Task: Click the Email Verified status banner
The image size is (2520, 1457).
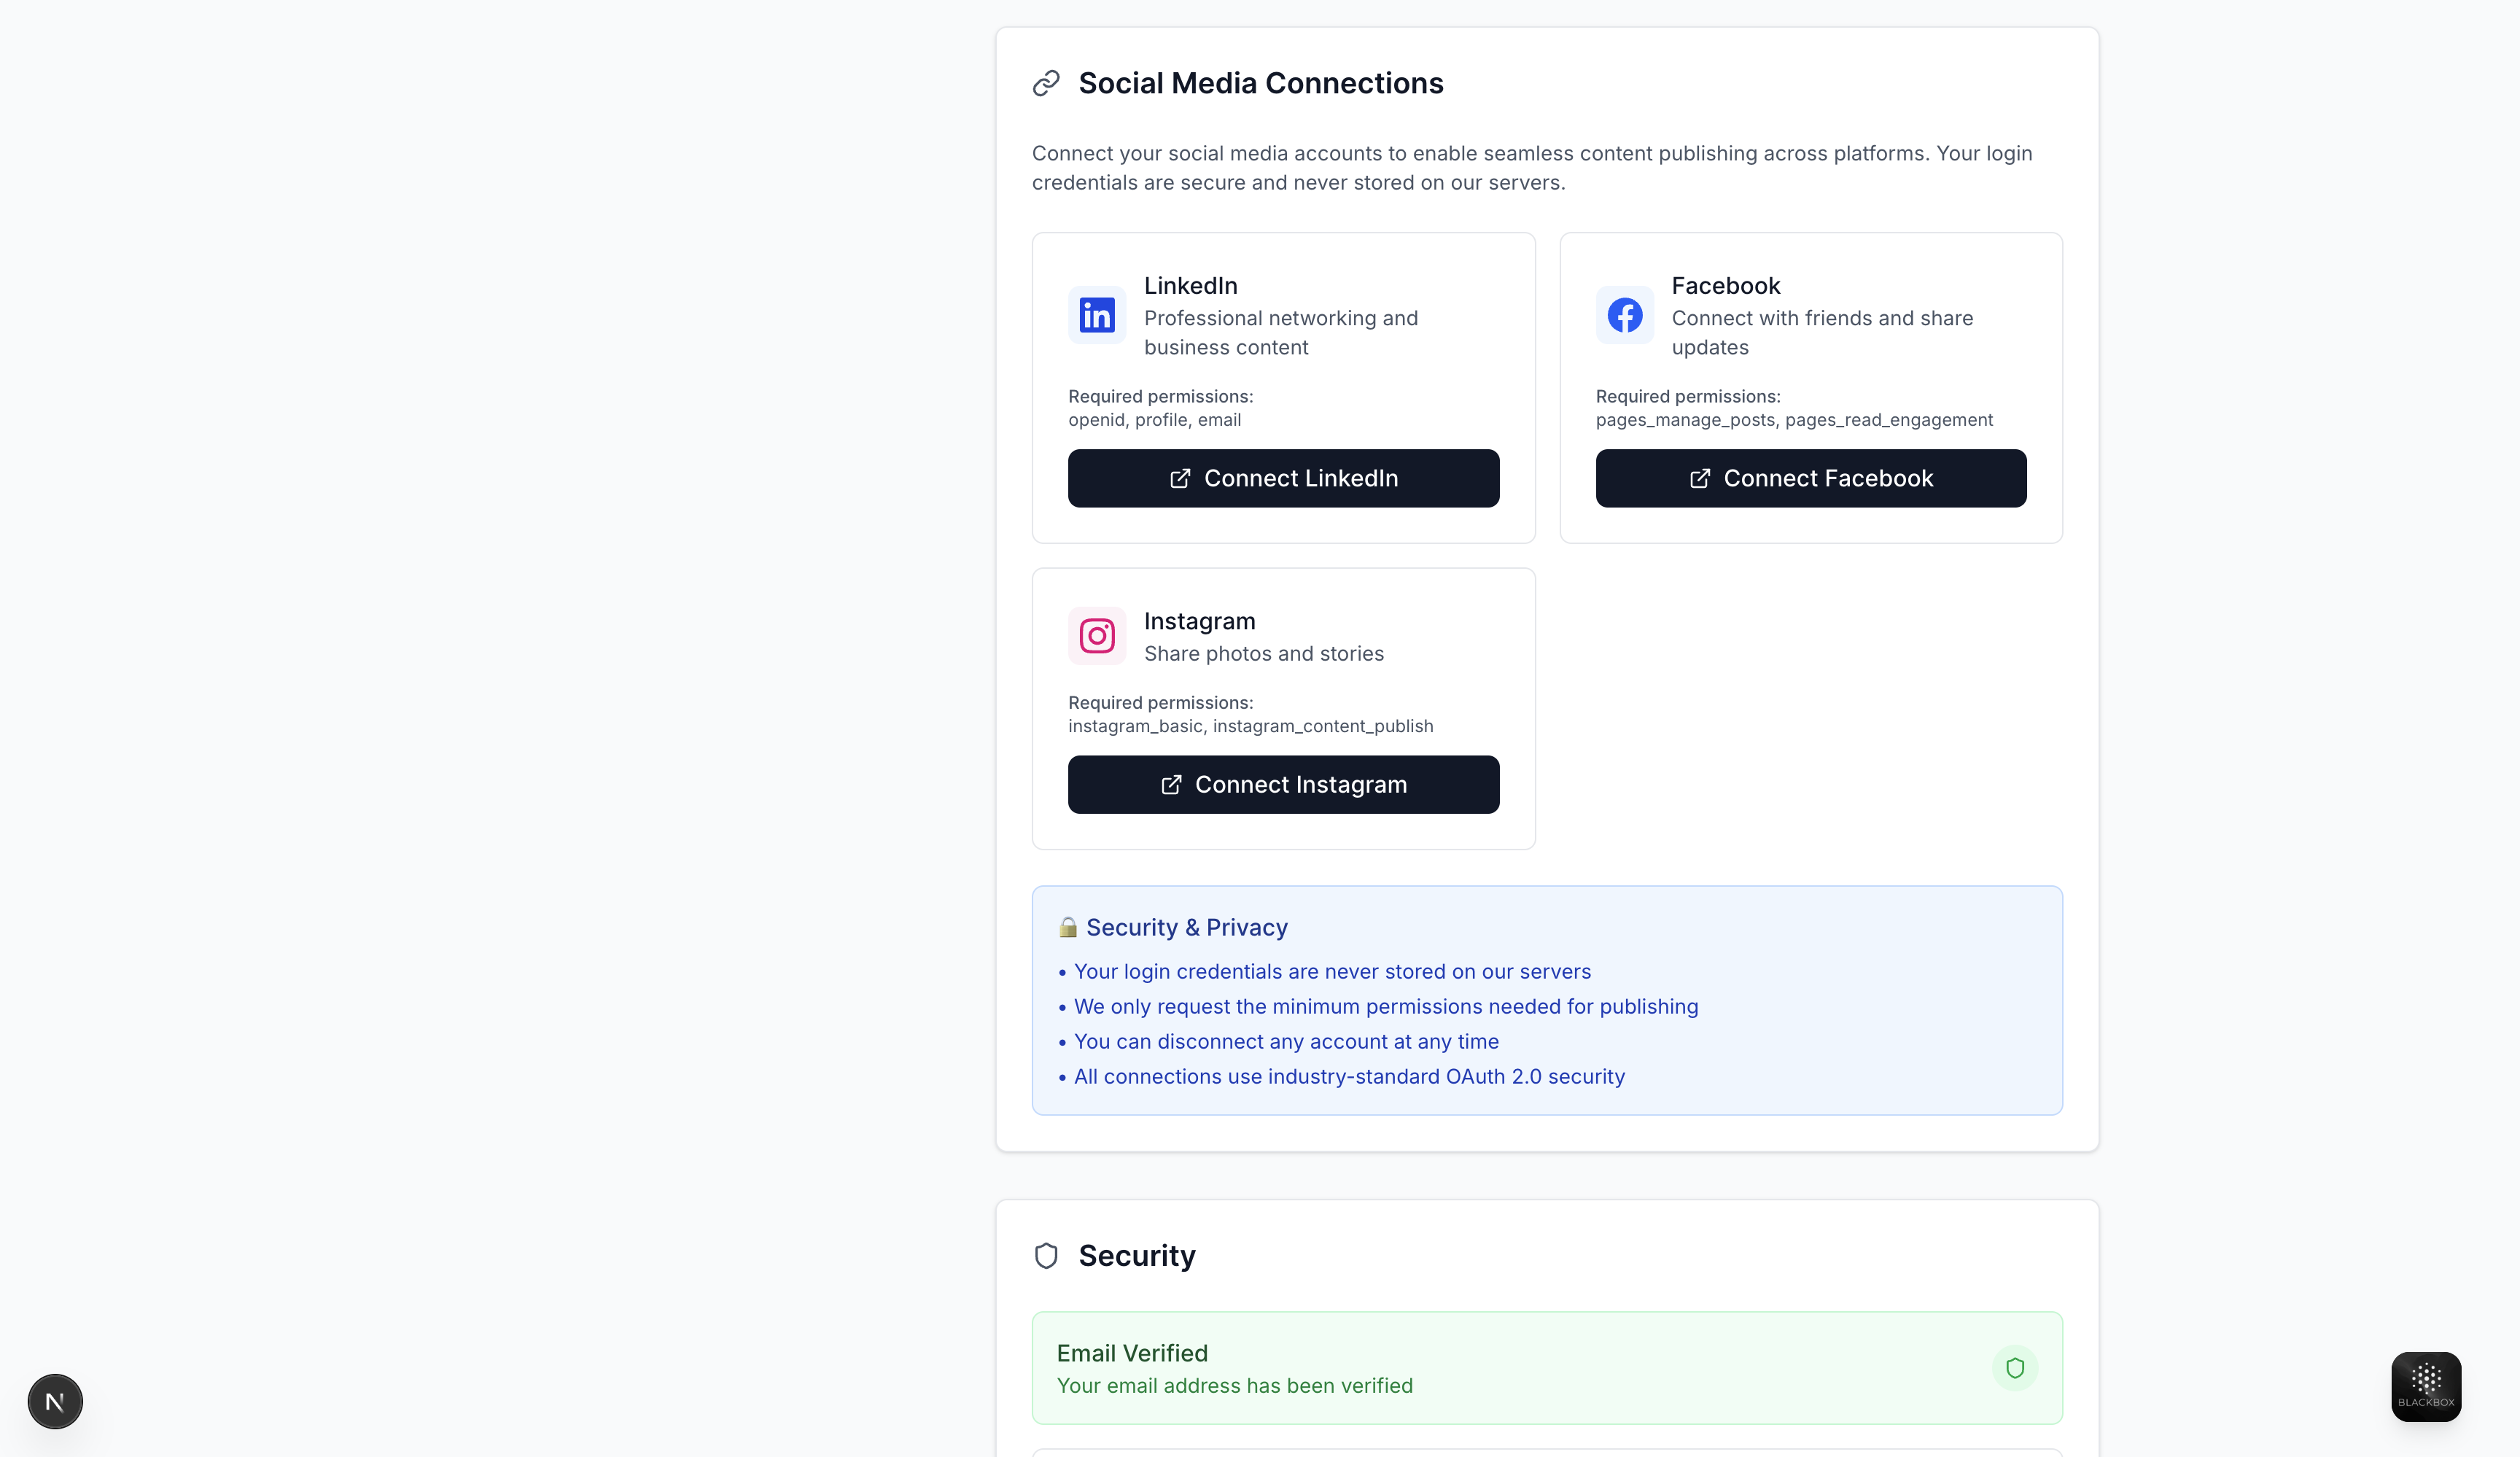Action: [1546, 1368]
